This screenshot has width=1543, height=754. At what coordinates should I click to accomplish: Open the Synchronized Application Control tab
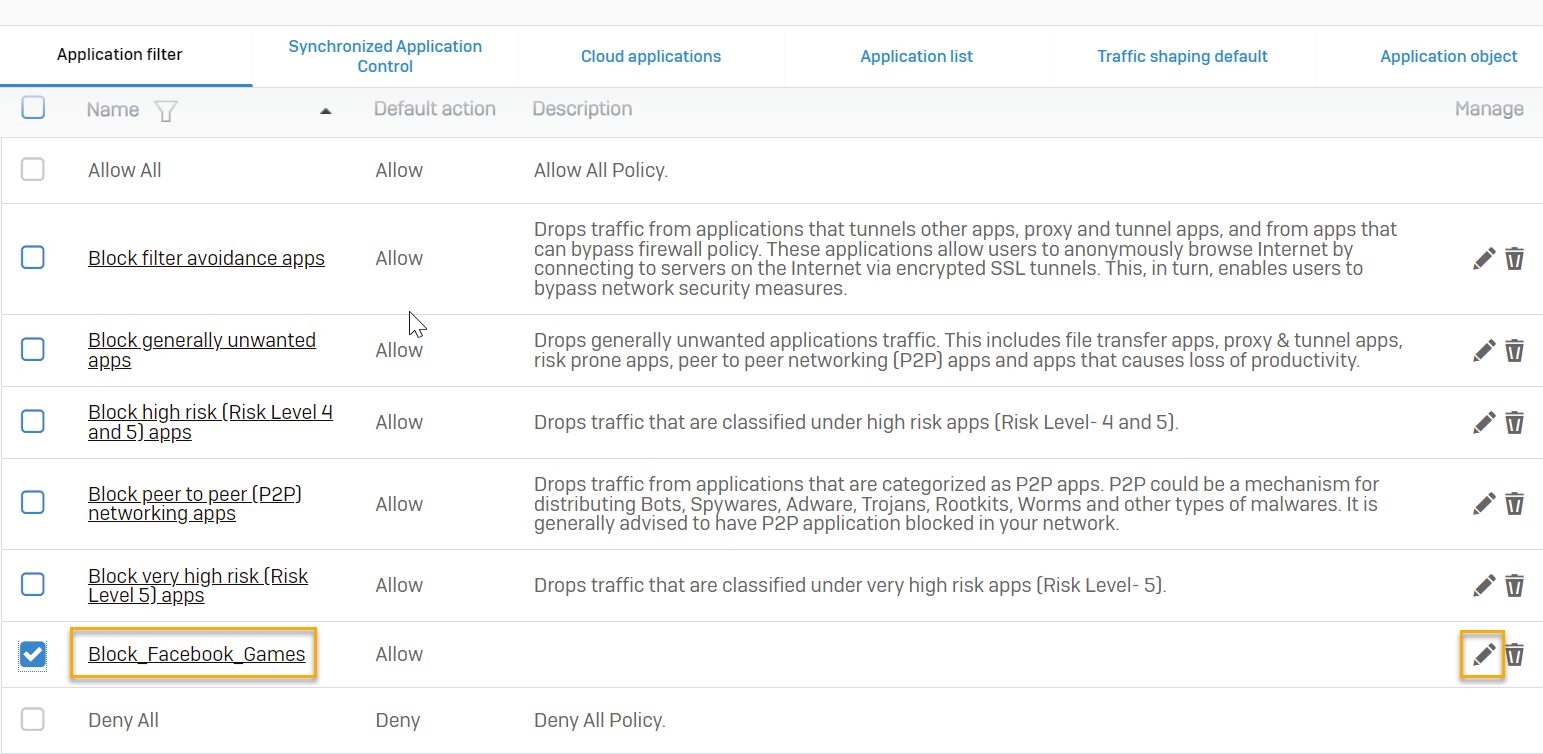[385, 56]
